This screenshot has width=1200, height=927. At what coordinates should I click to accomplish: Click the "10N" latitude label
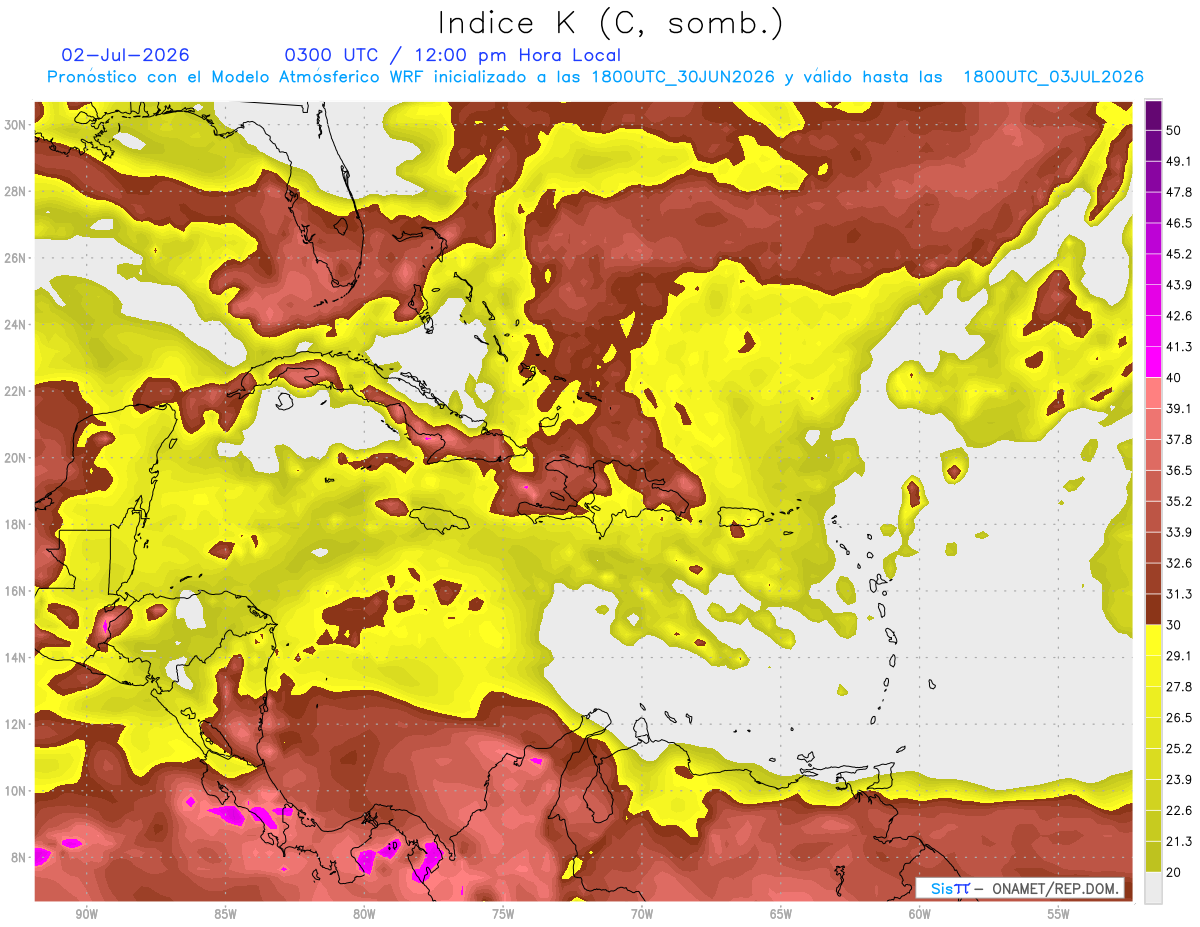click(15, 791)
